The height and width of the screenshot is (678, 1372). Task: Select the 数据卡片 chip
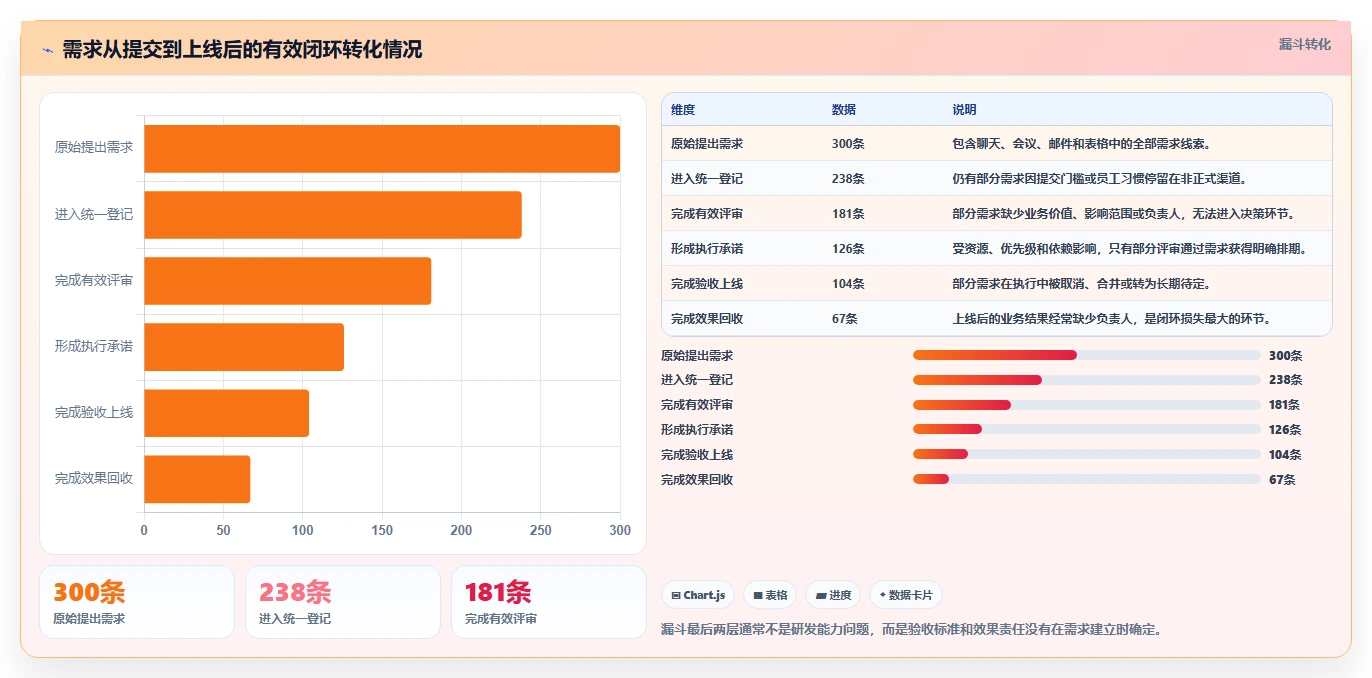point(906,595)
